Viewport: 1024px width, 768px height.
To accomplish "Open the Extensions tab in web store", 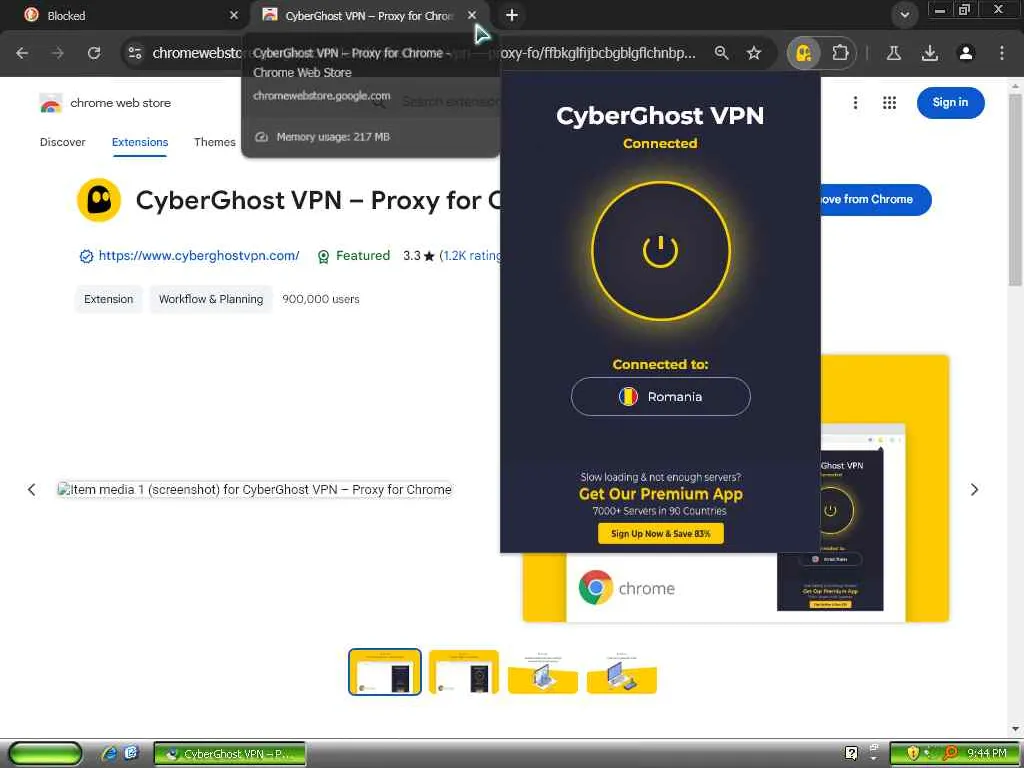I will [140, 142].
